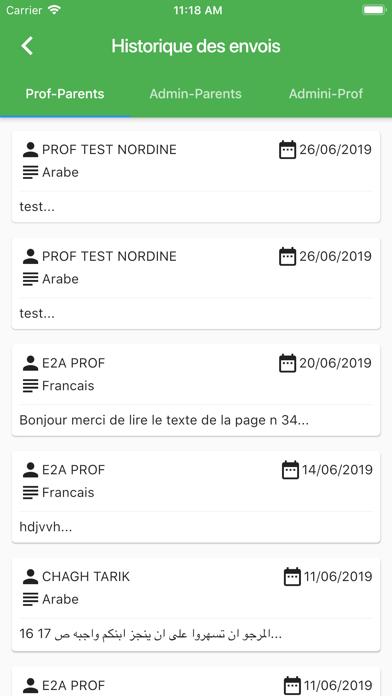Click the 11:18 AM clock
The width and height of the screenshot is (392, 696).
198,11
